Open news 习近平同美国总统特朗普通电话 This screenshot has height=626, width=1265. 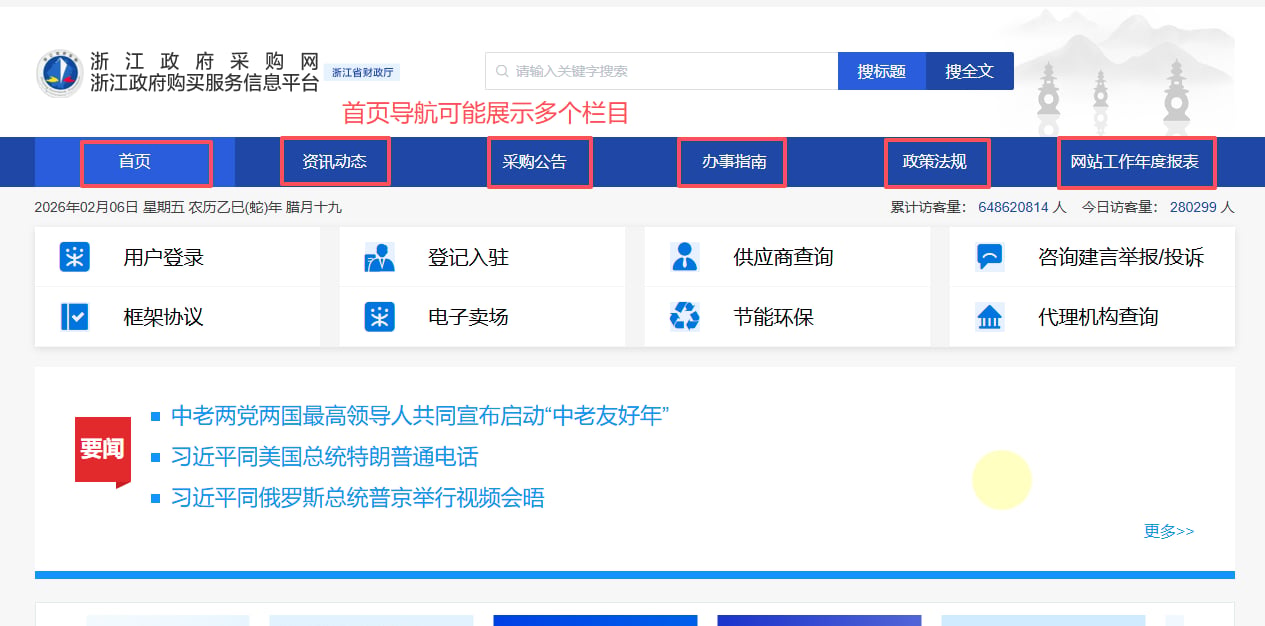(325, 457)
